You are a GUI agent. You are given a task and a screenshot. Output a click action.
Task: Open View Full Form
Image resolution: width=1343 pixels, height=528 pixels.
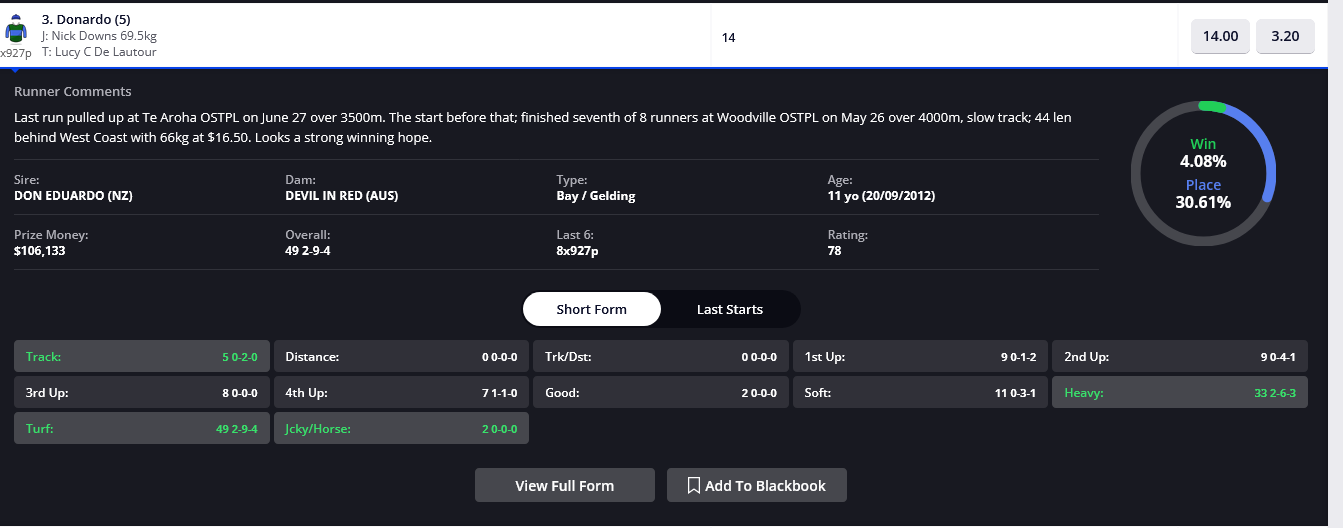point(565,486)
